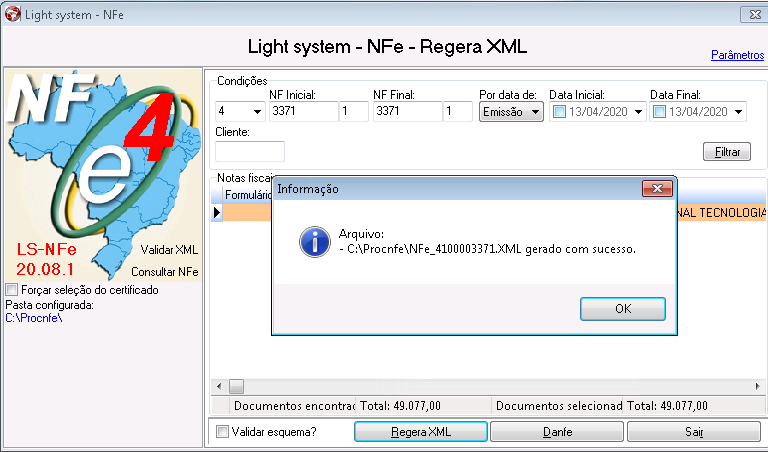The height and width of the screenshot is (452, 768).
Task: Close the Informação dialog with X
Action: 657,189
